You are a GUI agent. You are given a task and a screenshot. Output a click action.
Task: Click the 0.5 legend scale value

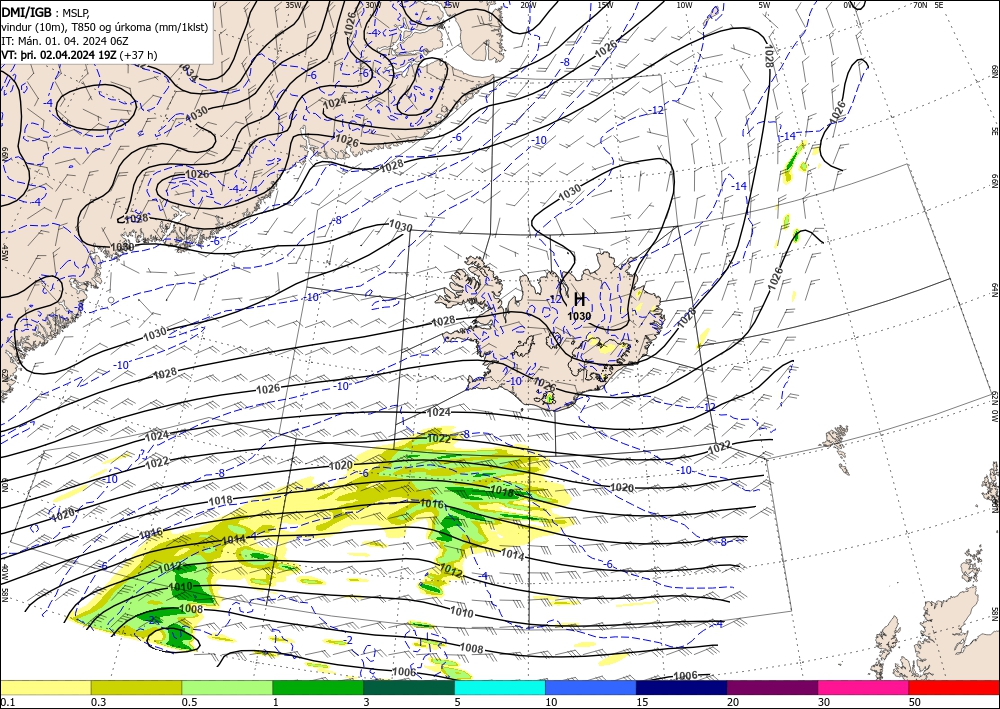[189, 702]
